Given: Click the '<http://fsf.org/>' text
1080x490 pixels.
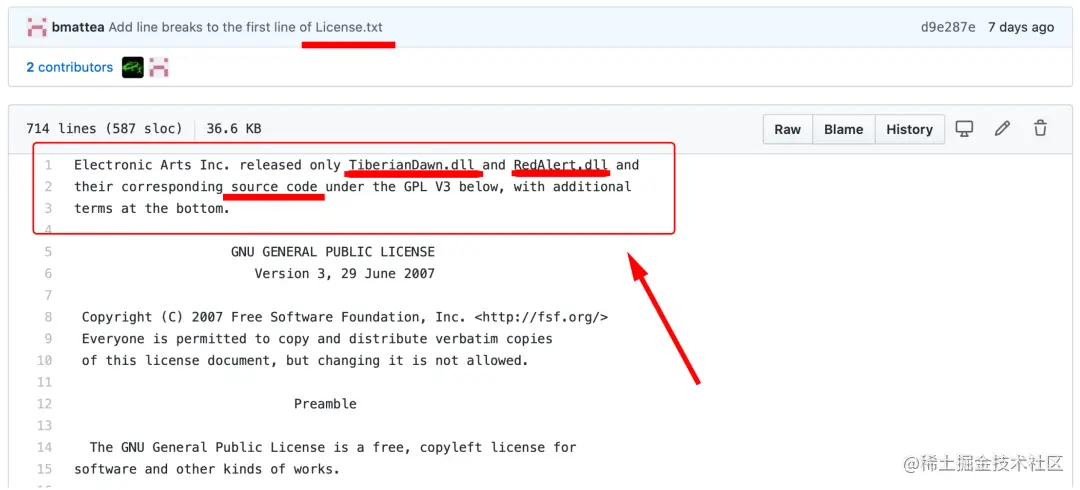Looking at the screenshot, I should 541,317.
